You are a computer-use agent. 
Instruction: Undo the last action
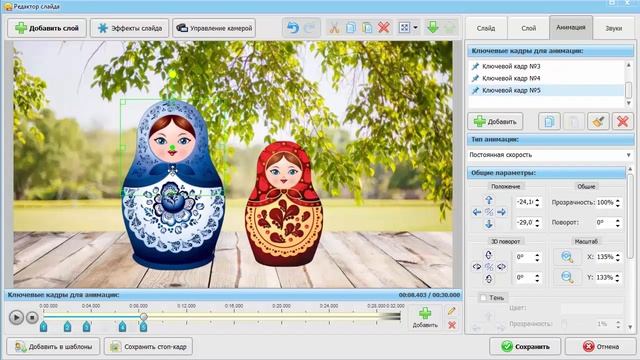(x=293, y=28)
